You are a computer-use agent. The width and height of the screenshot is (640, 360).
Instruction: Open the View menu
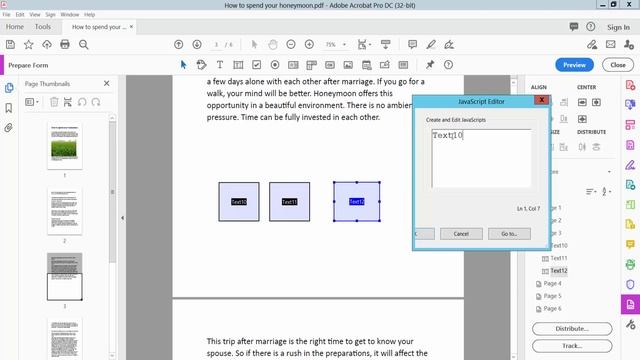coord(35,14)
